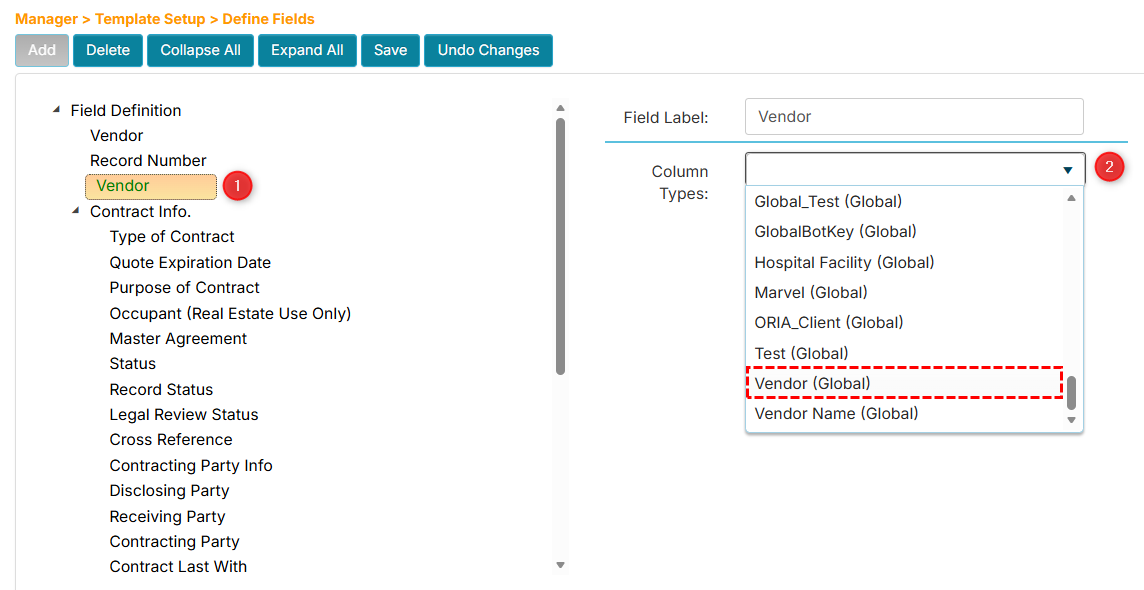Viewport: 1144px width, 590px height.
Task: Pick the Marvel (Global) column type
Action: (x=811, y=292)
